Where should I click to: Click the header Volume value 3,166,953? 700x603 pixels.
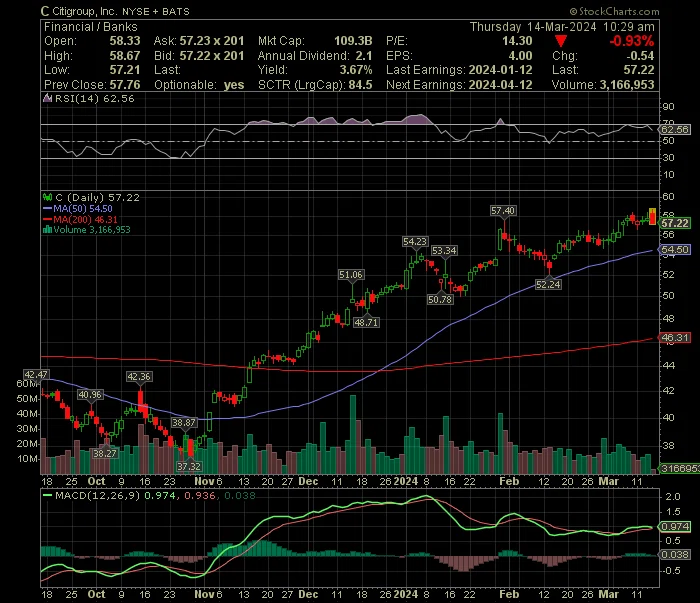[627, 85]
